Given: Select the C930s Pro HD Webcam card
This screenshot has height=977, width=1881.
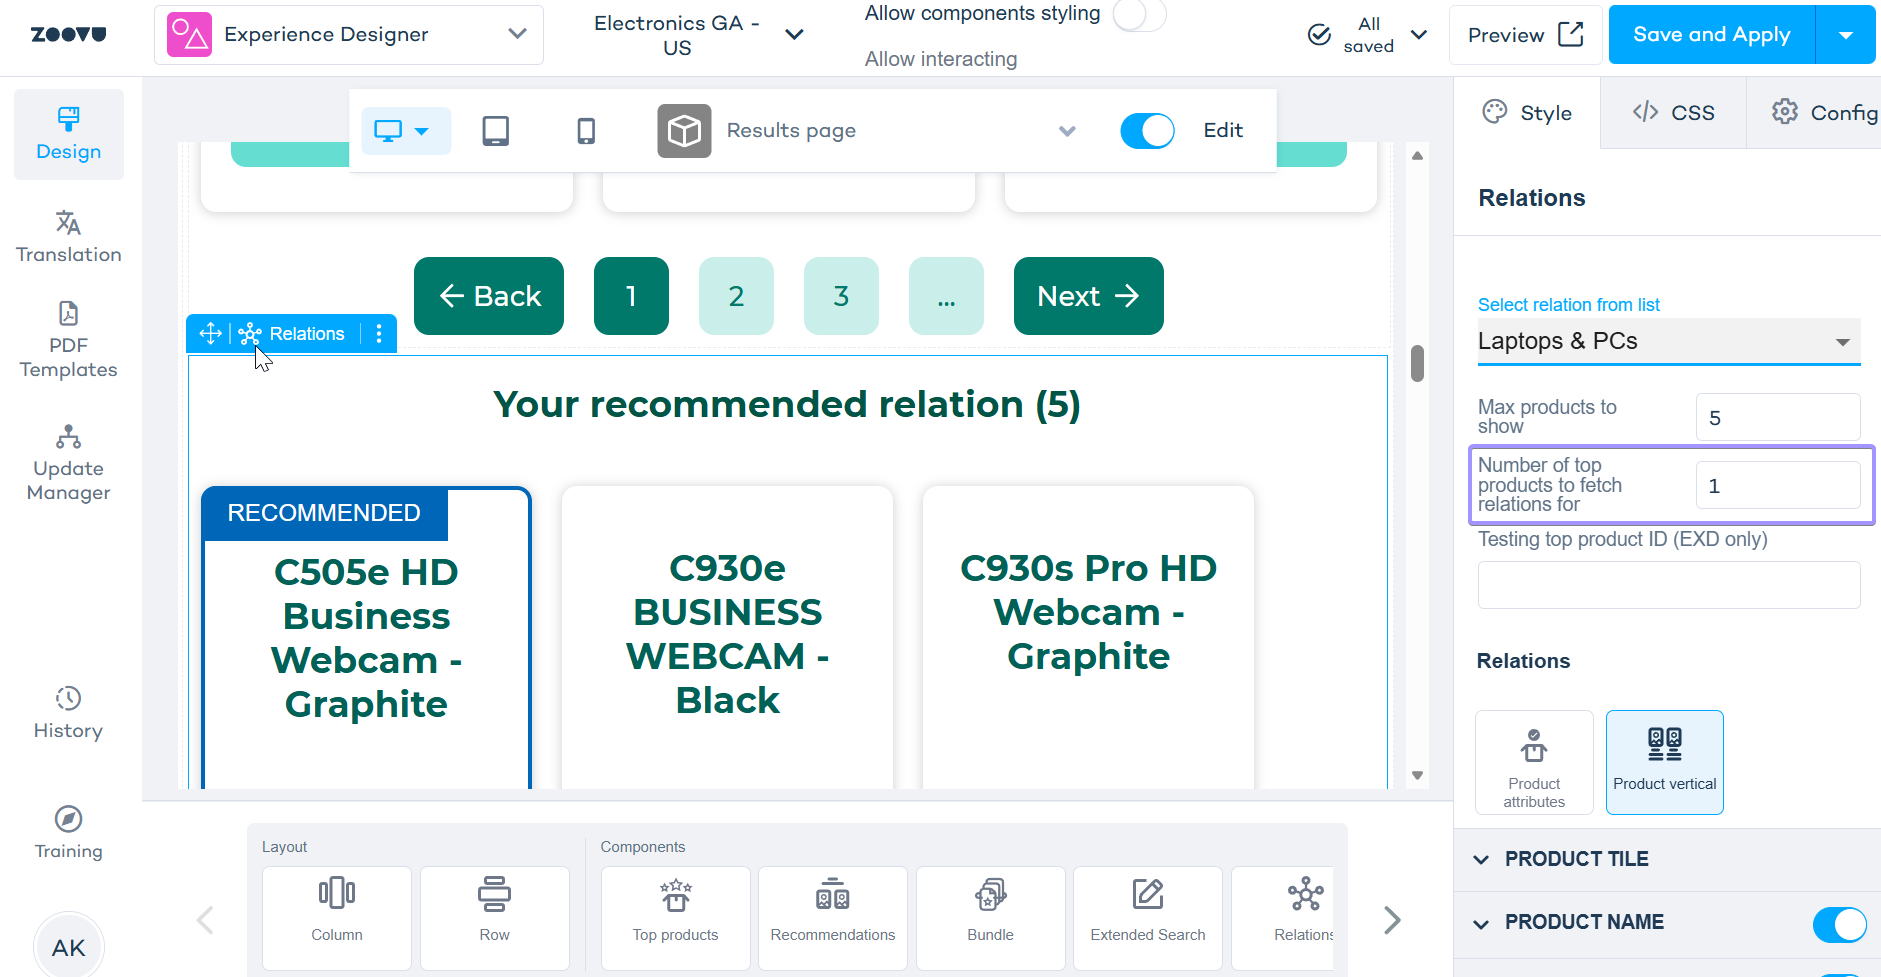Looking at the screenshot, I should [x=1088, y=637].
